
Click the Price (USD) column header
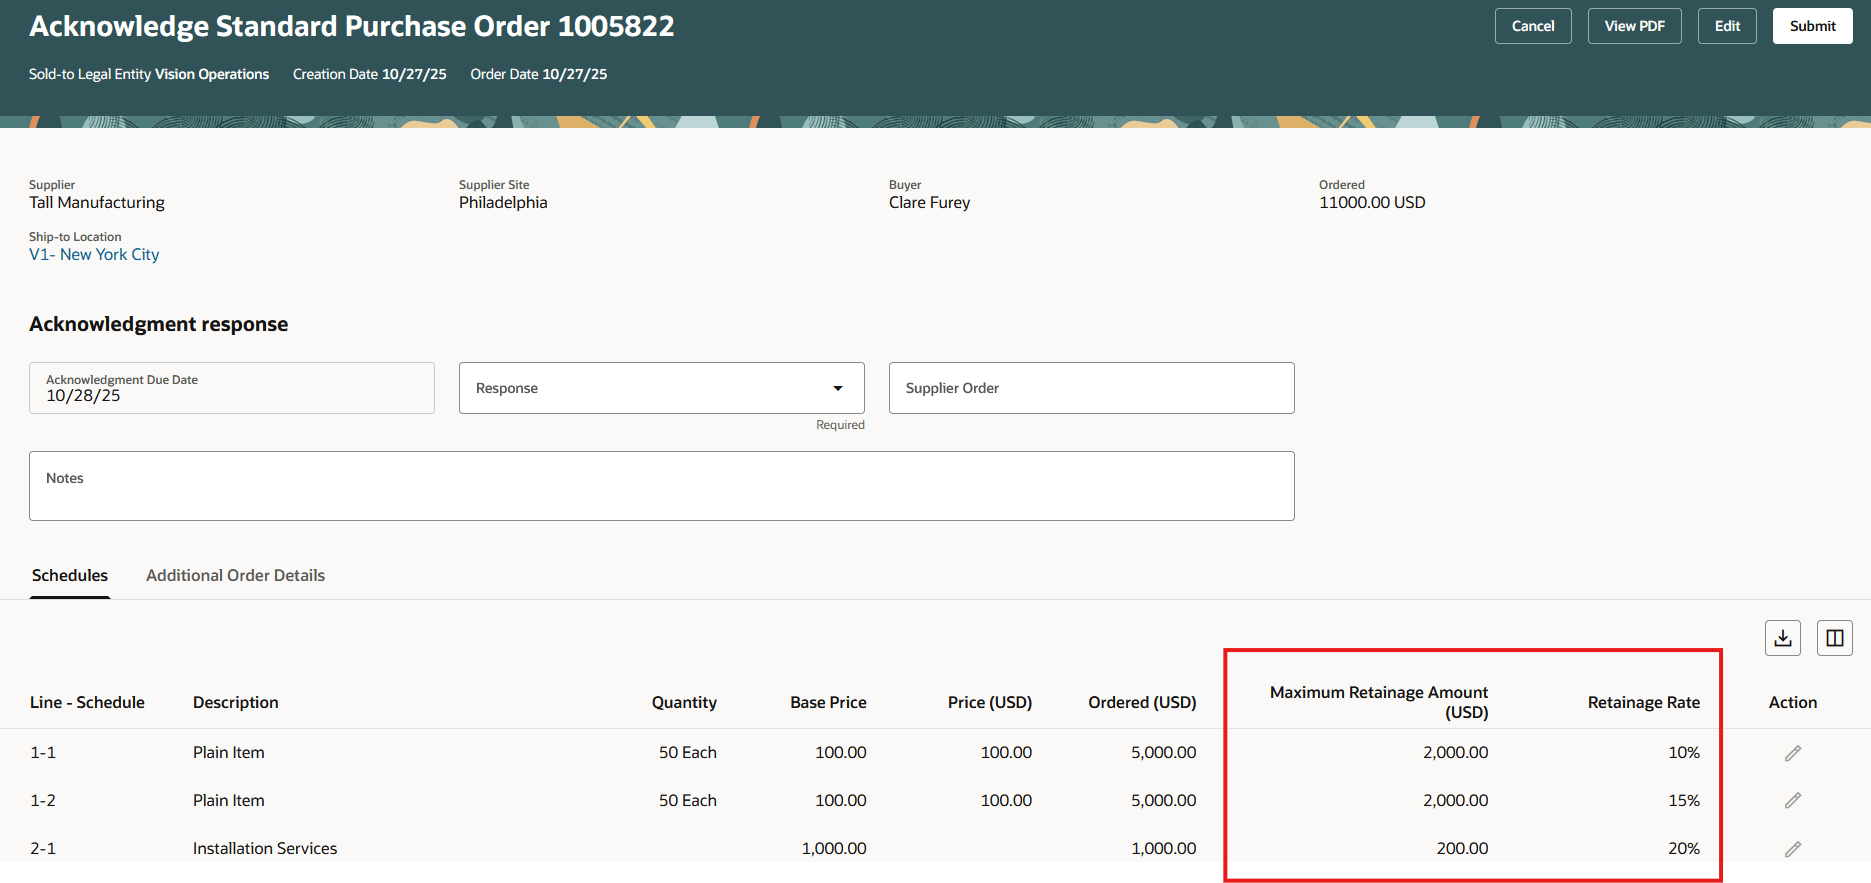click(990, 702)
